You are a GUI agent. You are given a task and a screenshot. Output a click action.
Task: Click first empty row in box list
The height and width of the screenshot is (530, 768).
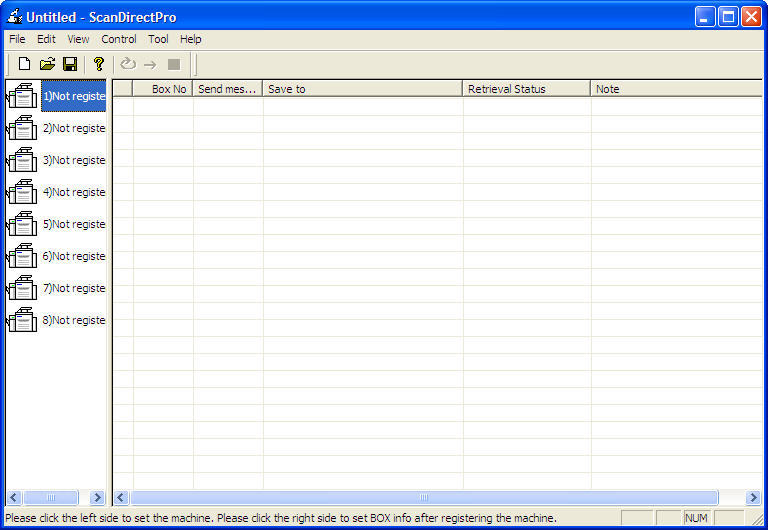tap(400, 106)
